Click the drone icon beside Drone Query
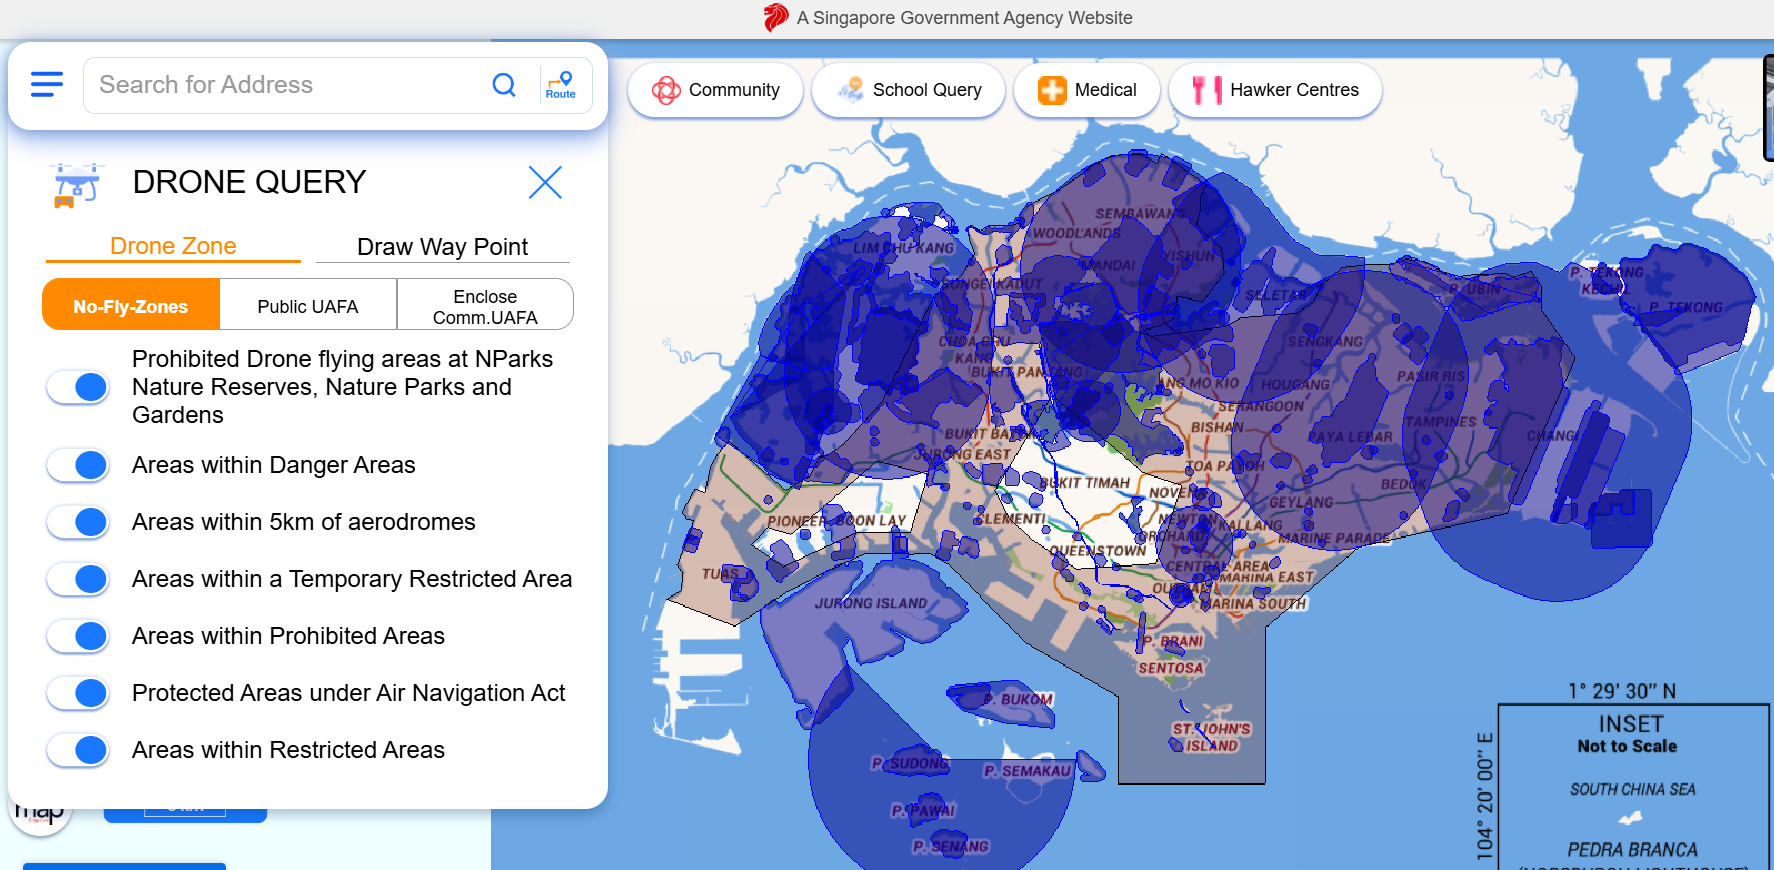Image resolution: width=1774 pixels, height=870 pixels. click(x=76, y=185)
